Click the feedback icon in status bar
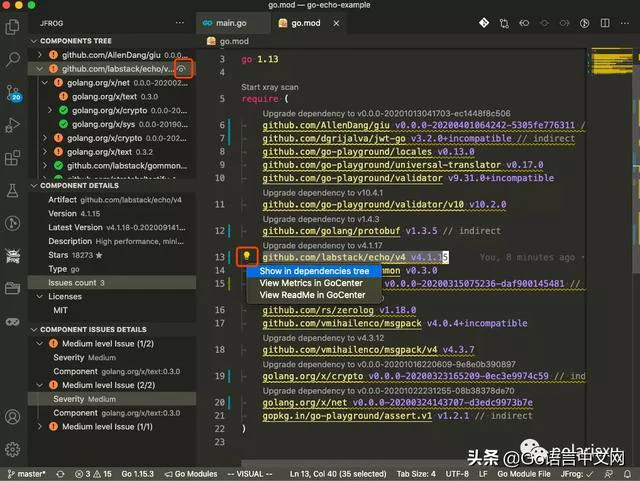Screen dimensions: 640x481 coord(609,474)
